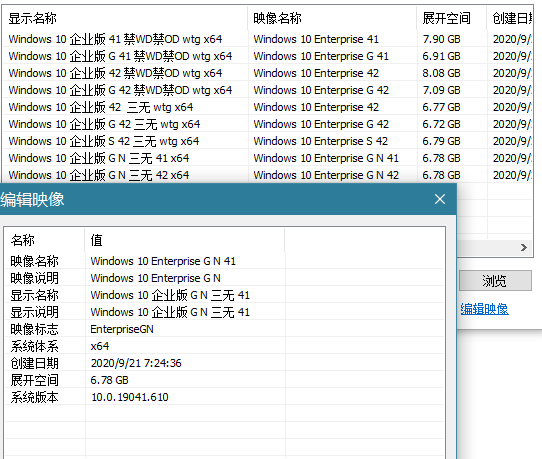Select the 创建日期 property row in dialog
Image resolution: width=542 pixels, height=459 pixels.
pyautogui.click(x=225, y=363)
